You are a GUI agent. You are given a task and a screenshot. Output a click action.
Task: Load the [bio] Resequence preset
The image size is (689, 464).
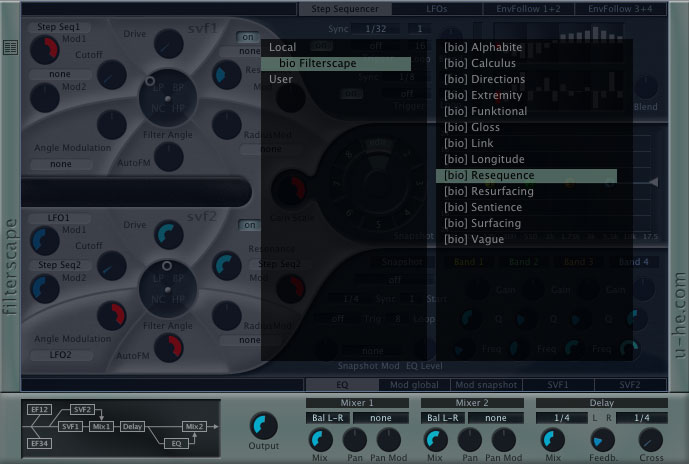point(526,175)
